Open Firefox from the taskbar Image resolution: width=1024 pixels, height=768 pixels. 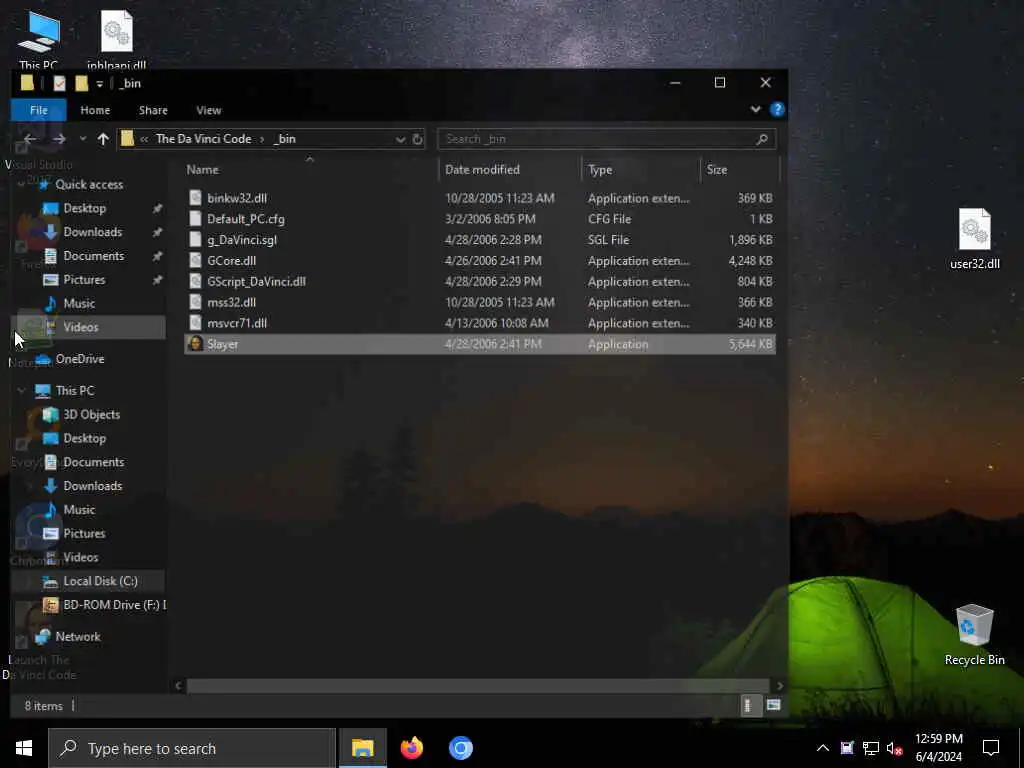point(411,748)
